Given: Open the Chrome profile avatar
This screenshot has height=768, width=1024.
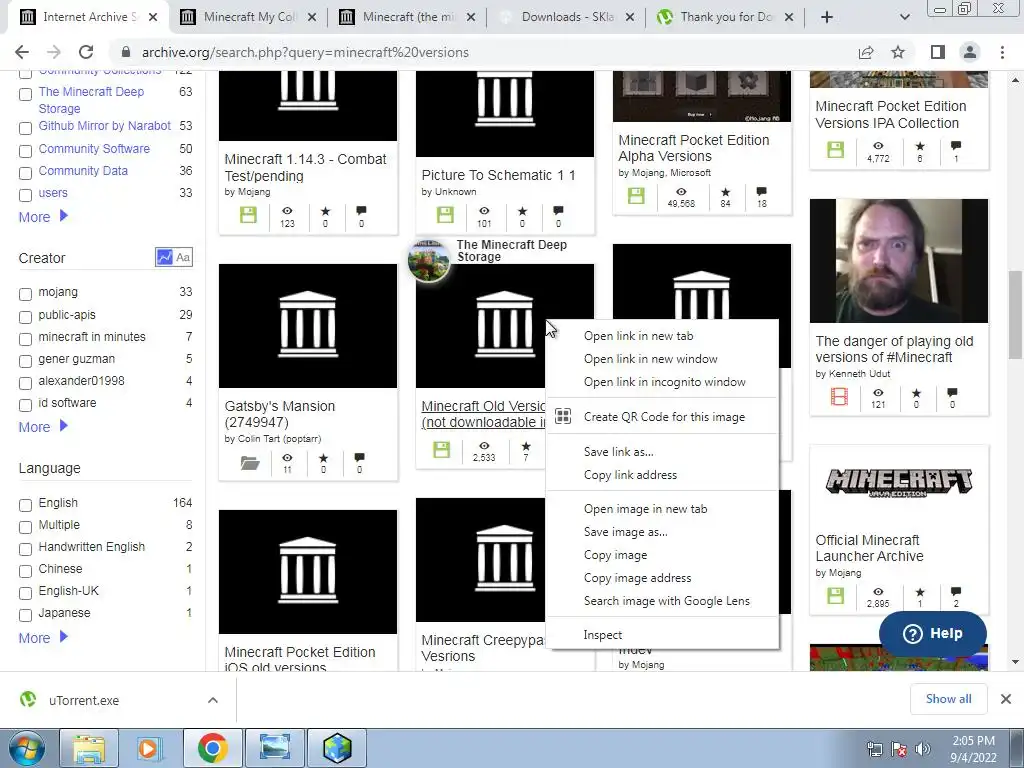Looking at the screenshot, I should pyautogui.click(x=970, y=52).
